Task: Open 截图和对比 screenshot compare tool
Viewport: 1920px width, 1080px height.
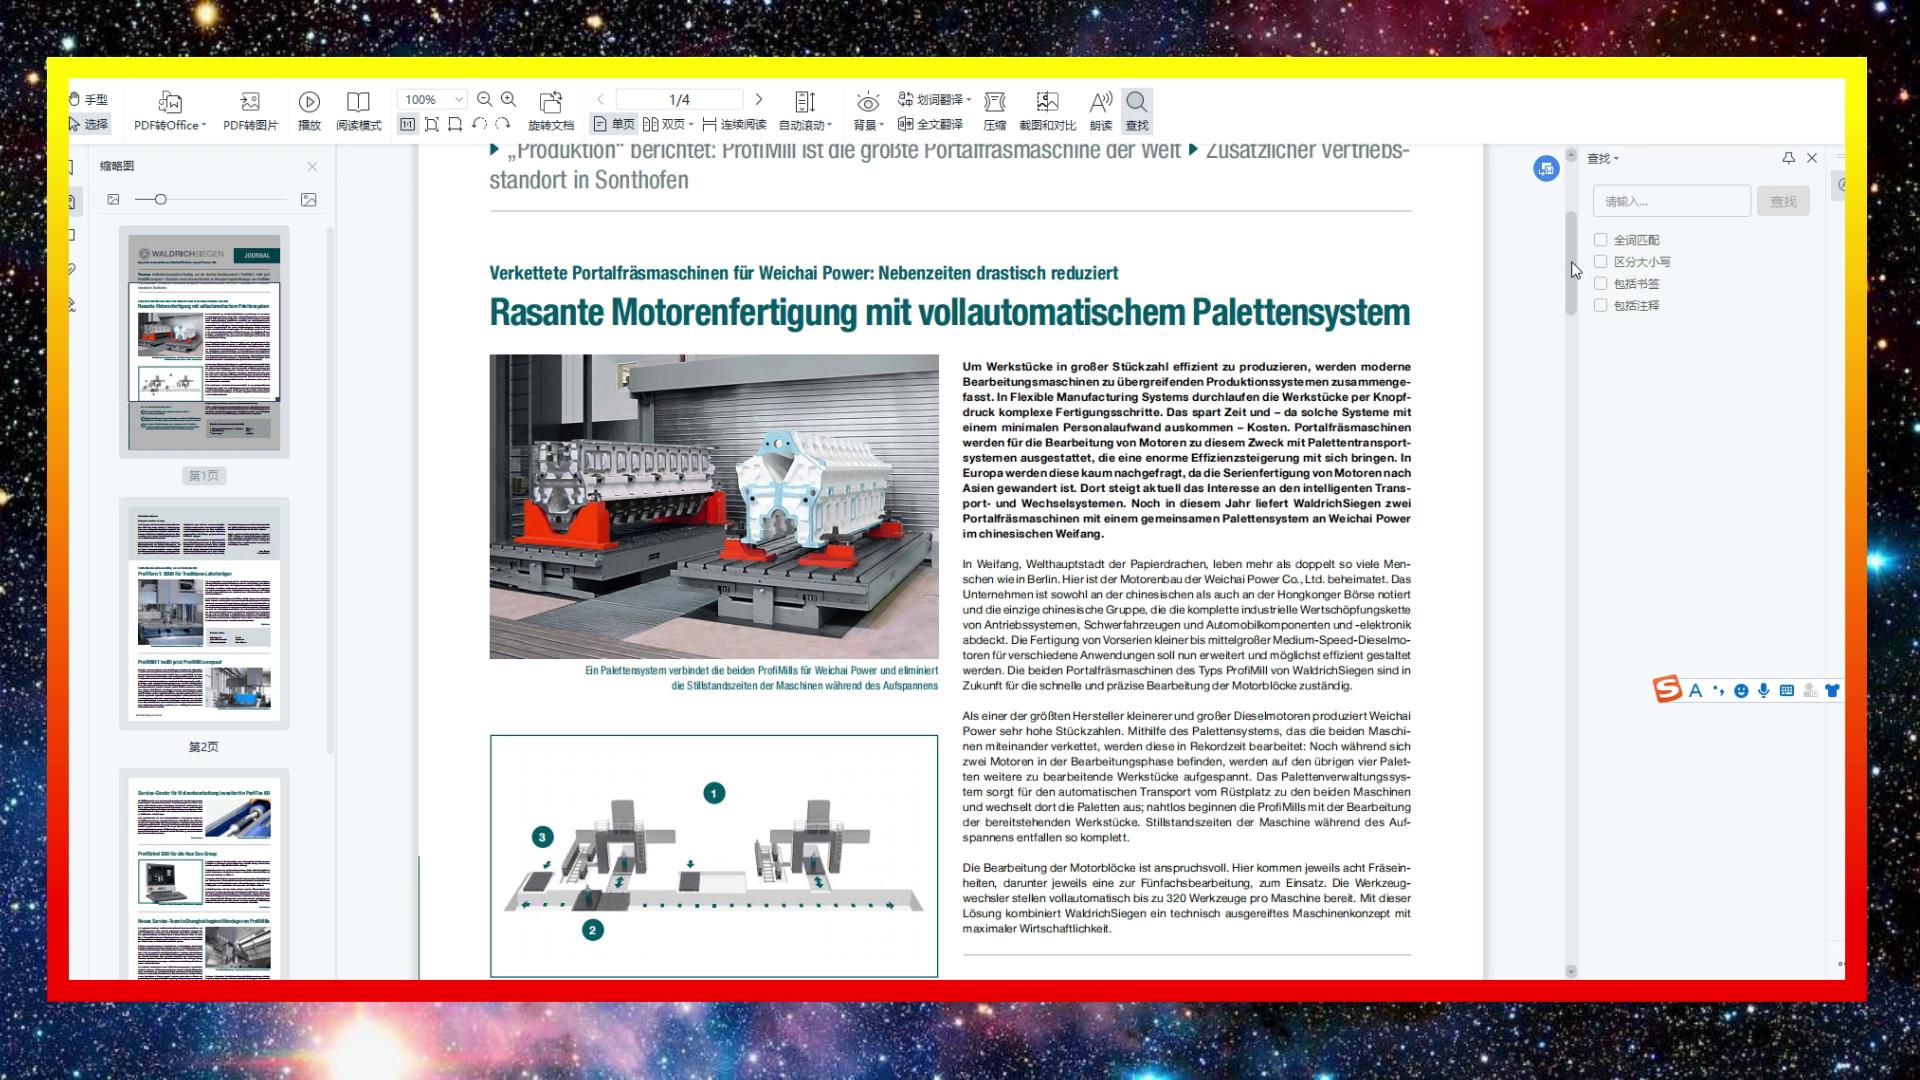Action: [x=1047, y=102]
